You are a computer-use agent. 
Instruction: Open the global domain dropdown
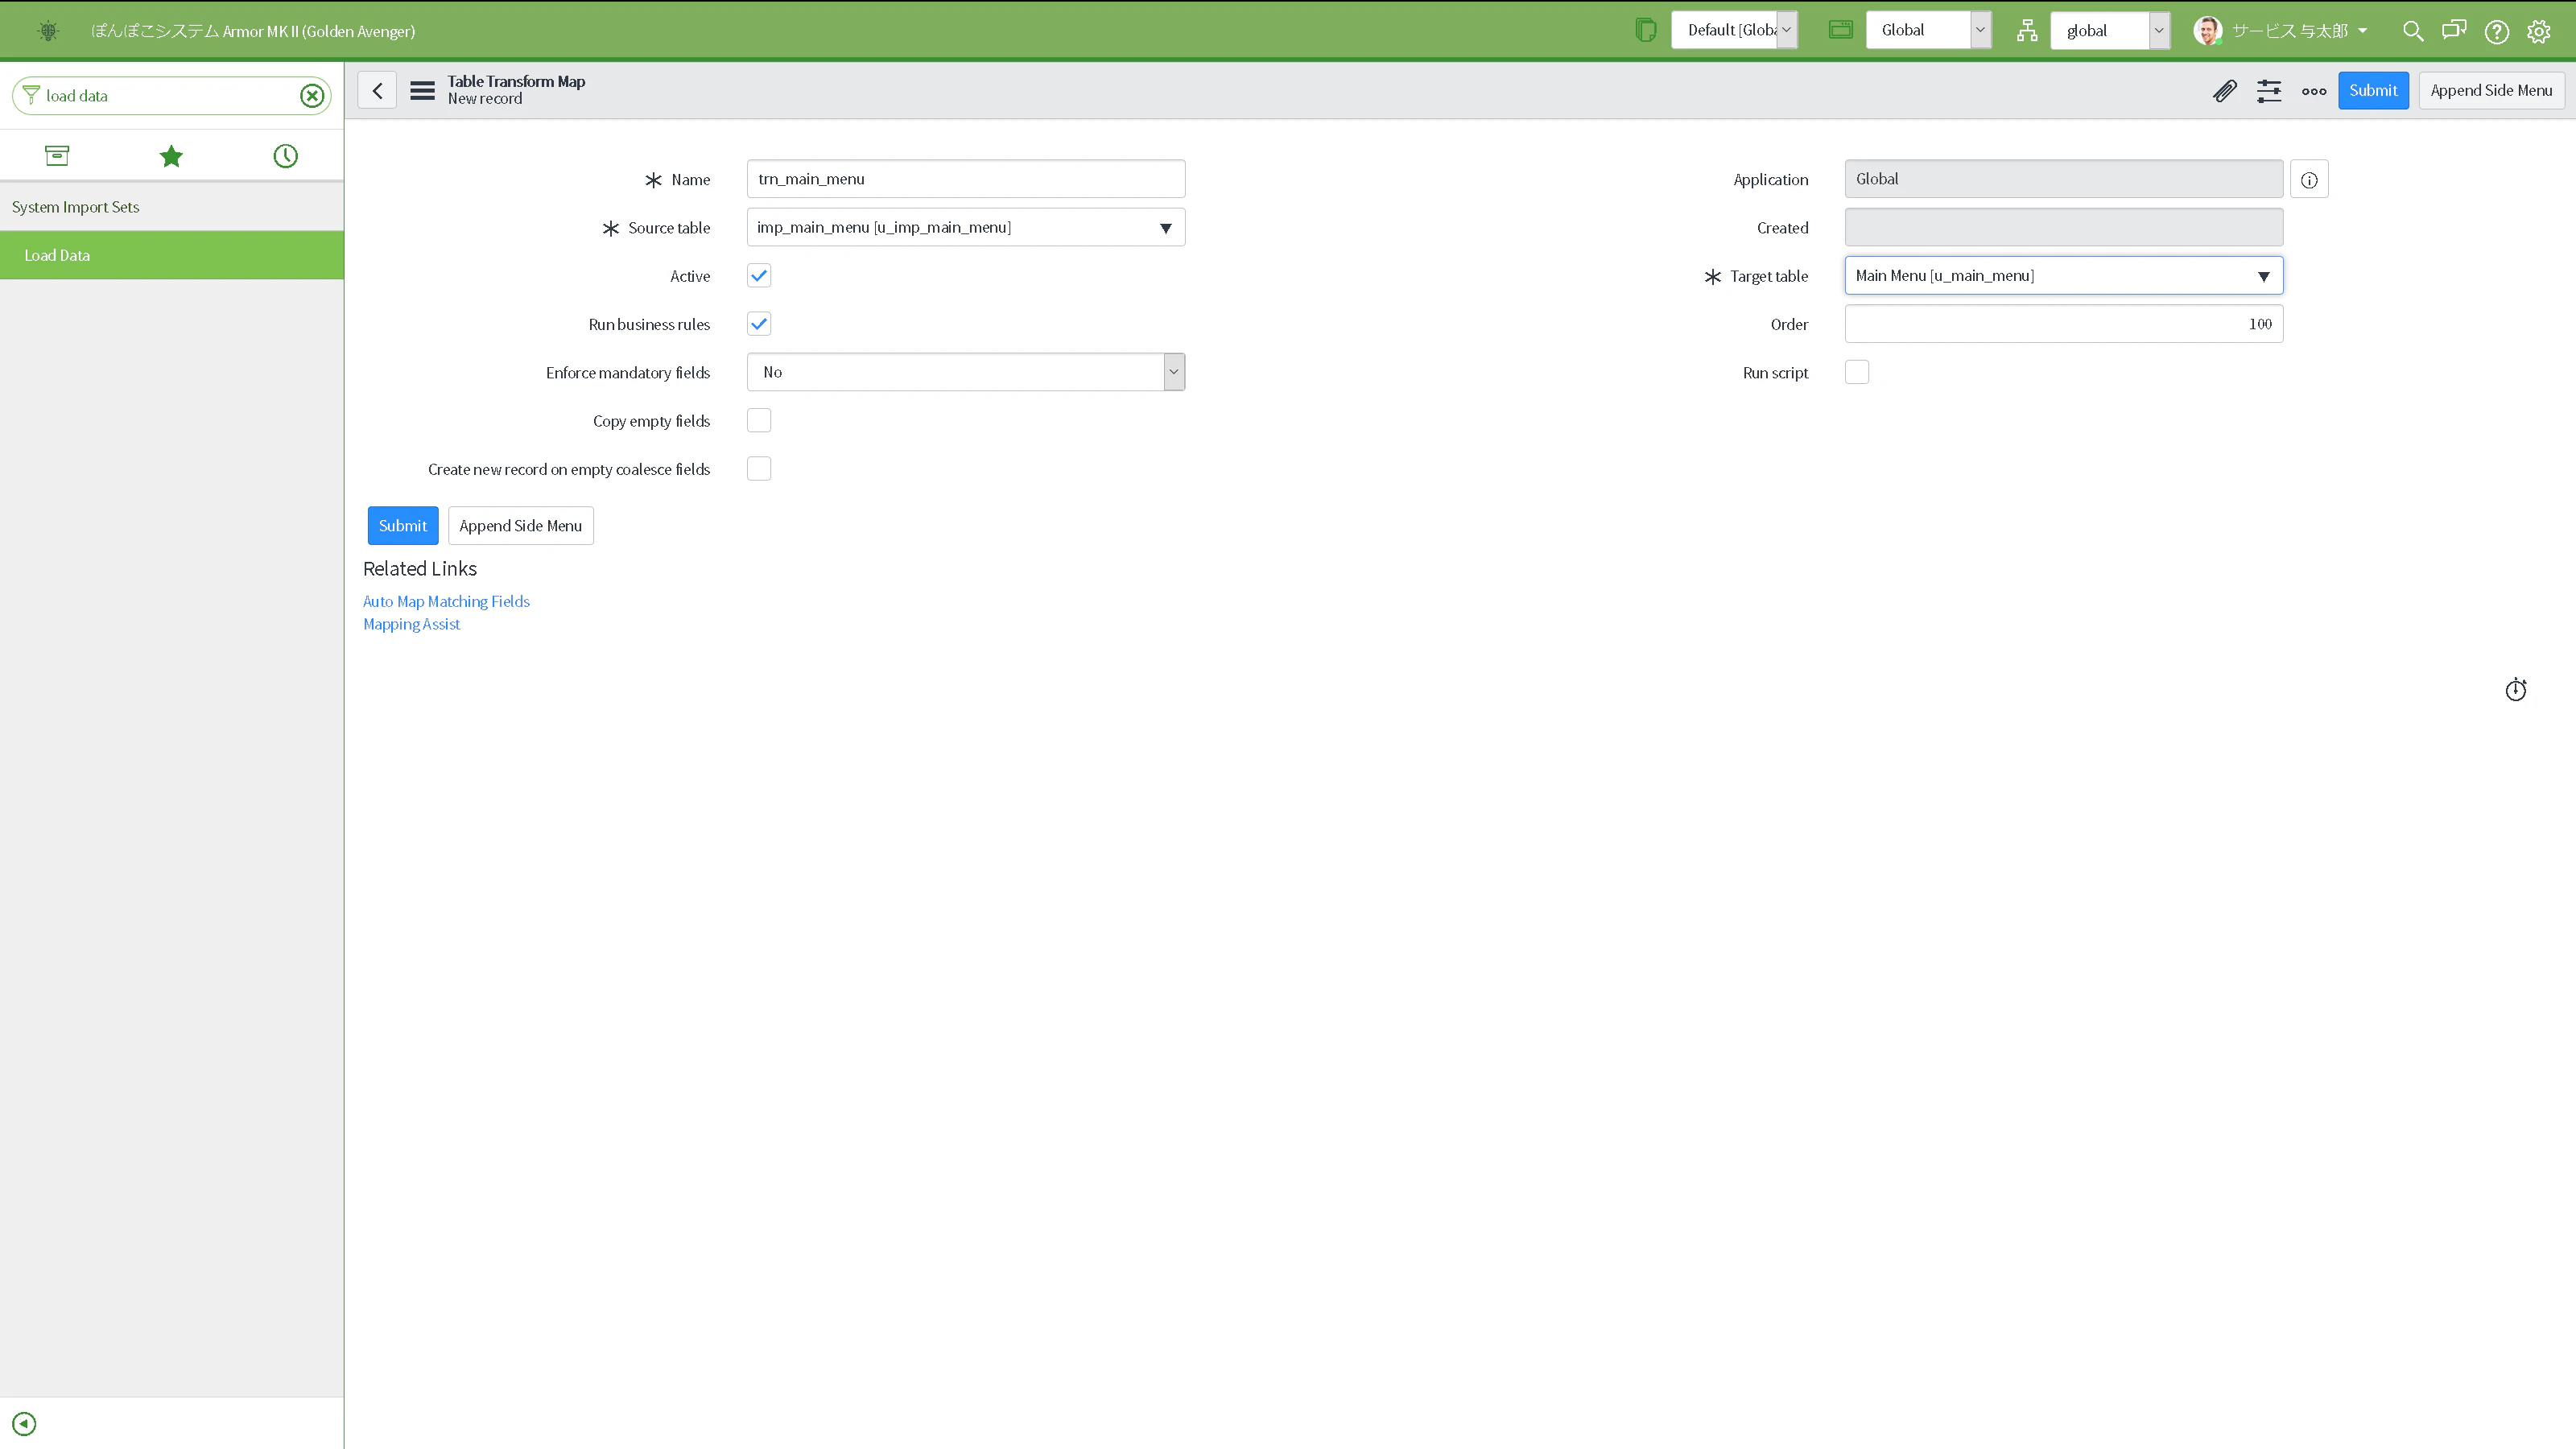[2110, 31]
